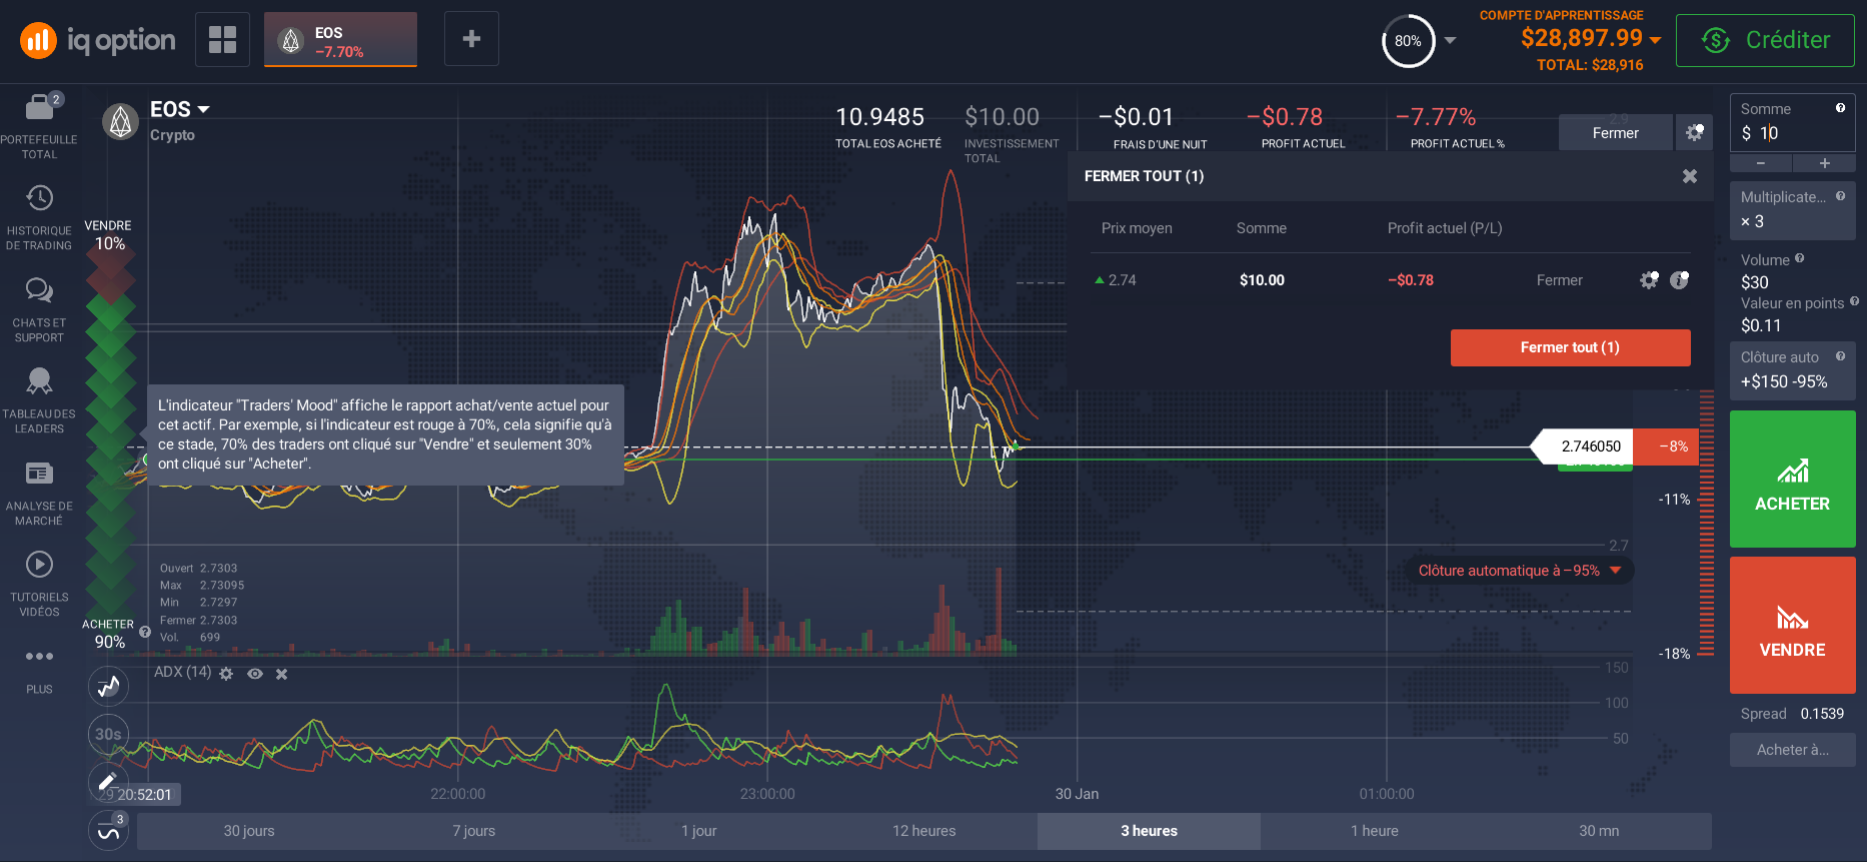This screenshot has height=862, width=1867.
Task: Click the red Fermer tout (1) button
Action: tap(1570, 347)
